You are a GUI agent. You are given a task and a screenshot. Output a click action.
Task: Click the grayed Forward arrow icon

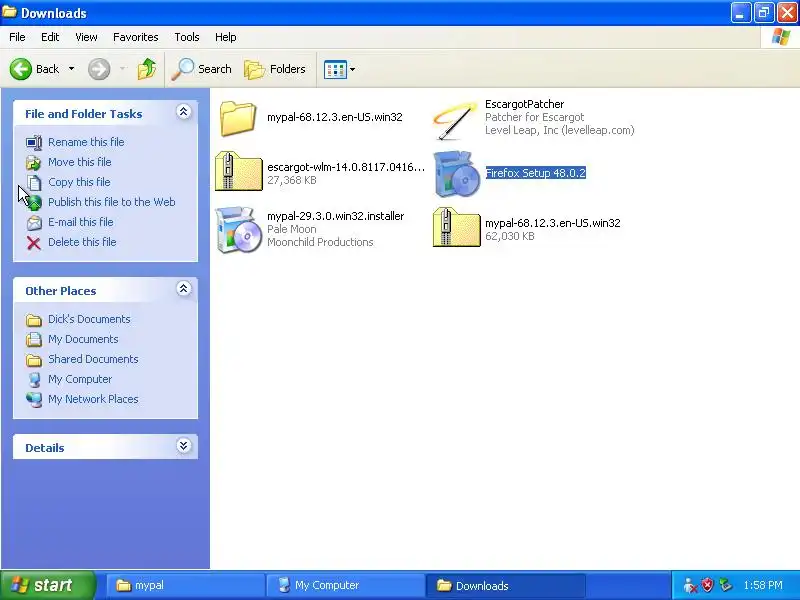[99, 69]
